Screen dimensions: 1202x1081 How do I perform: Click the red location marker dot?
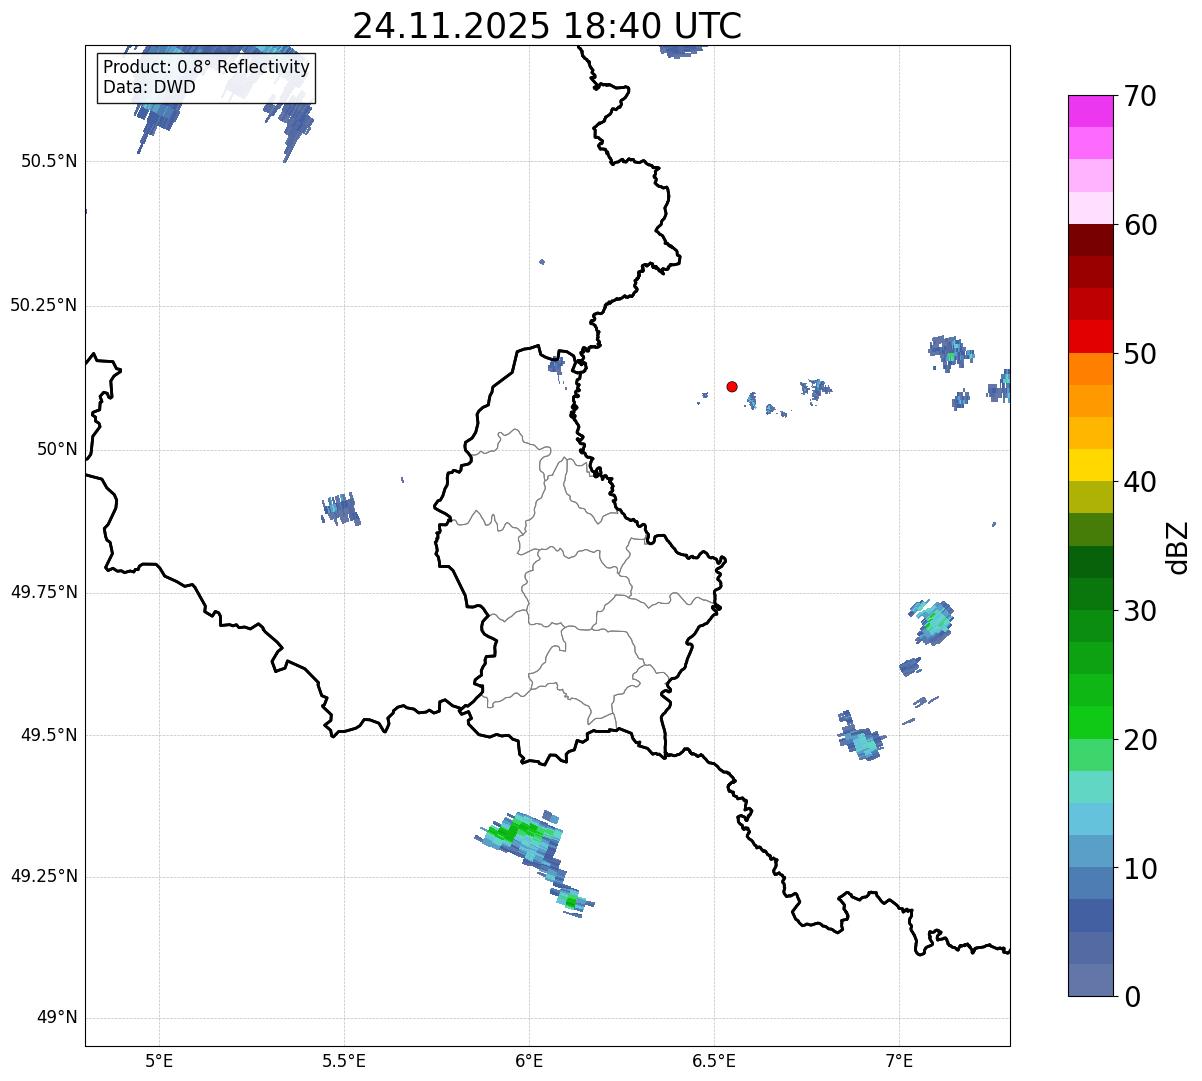click(x=732, y=386)
